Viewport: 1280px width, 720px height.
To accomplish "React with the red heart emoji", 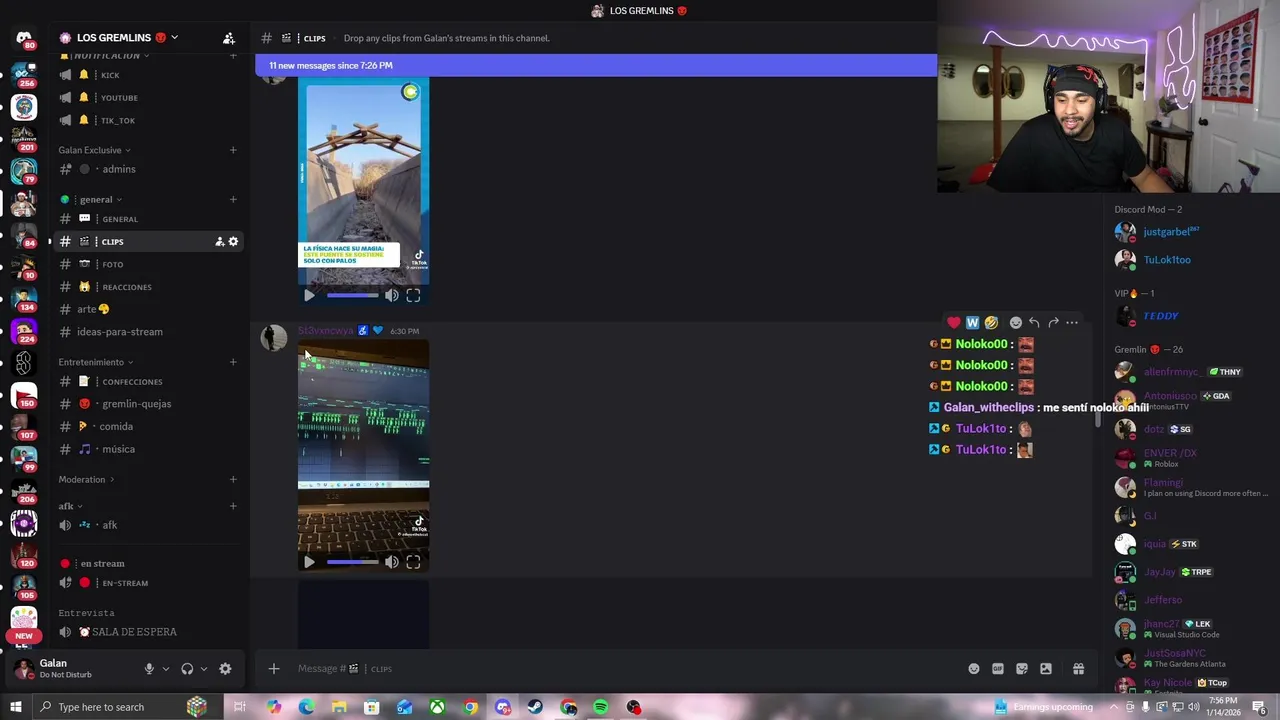I will pyautogui.click(x=954, y=322).
